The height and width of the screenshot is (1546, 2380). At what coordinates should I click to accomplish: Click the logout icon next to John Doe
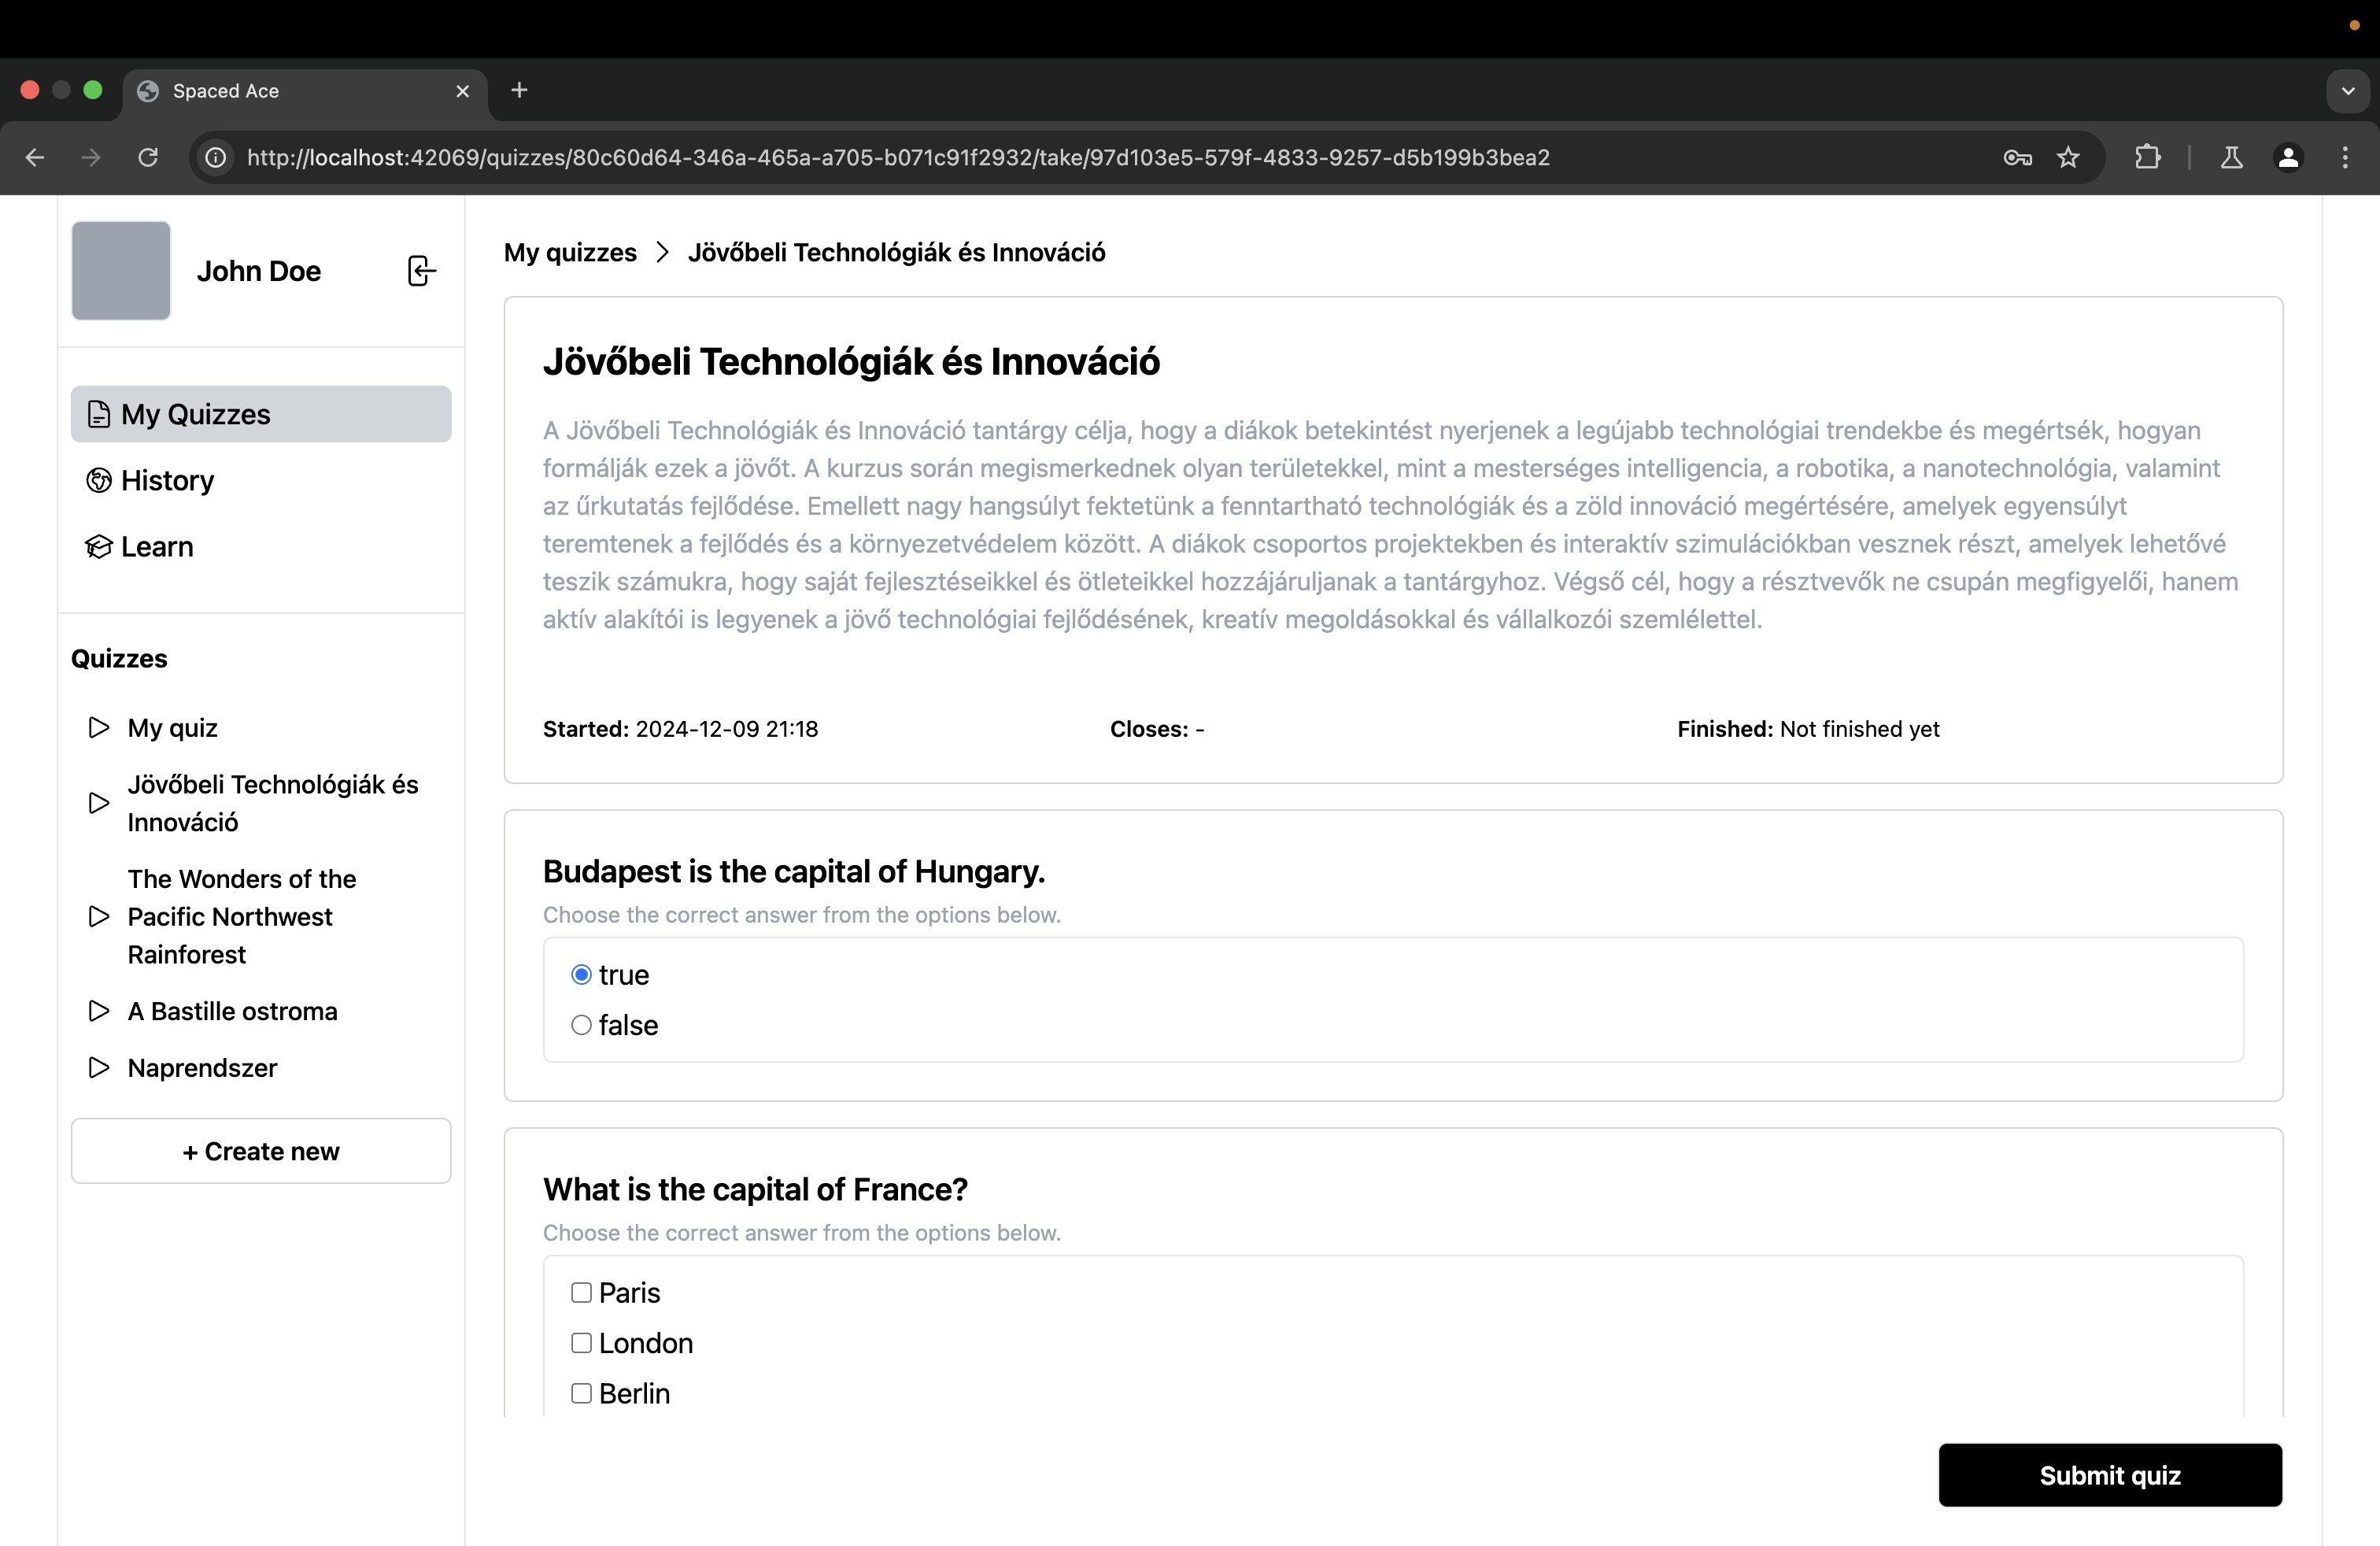pyautogui.click(x=421, y=271)
